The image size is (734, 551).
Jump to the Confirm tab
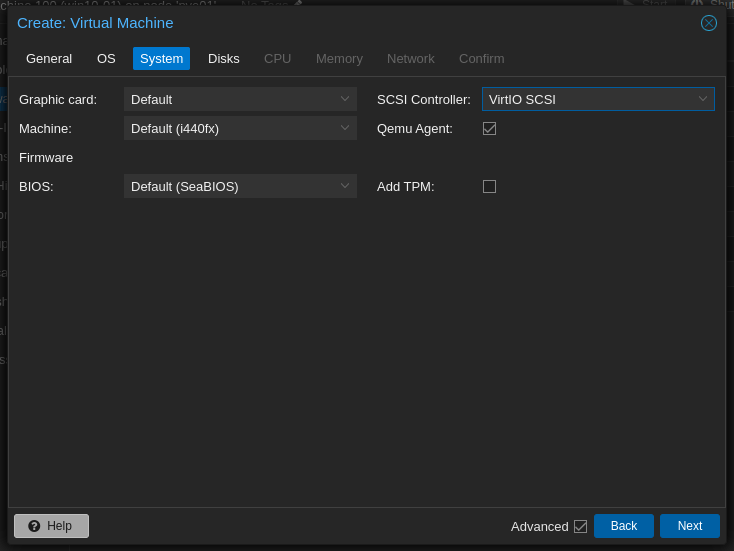481,59
